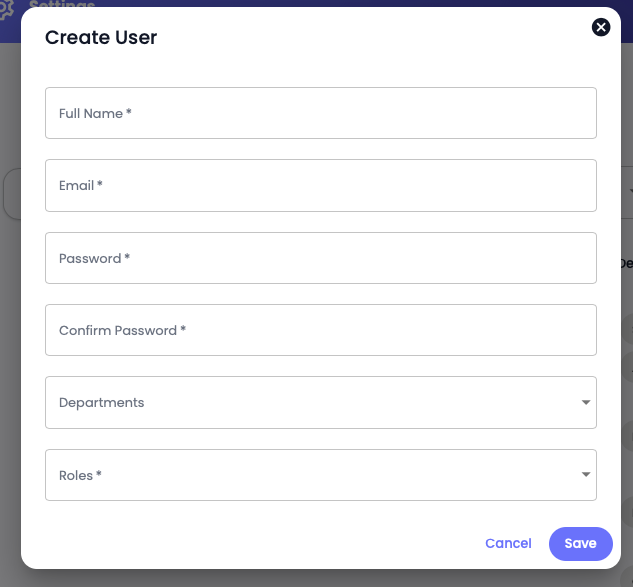This screenshot has width=633, height=587.
Task: Focus the Password input field
Action: coord(321,258)
